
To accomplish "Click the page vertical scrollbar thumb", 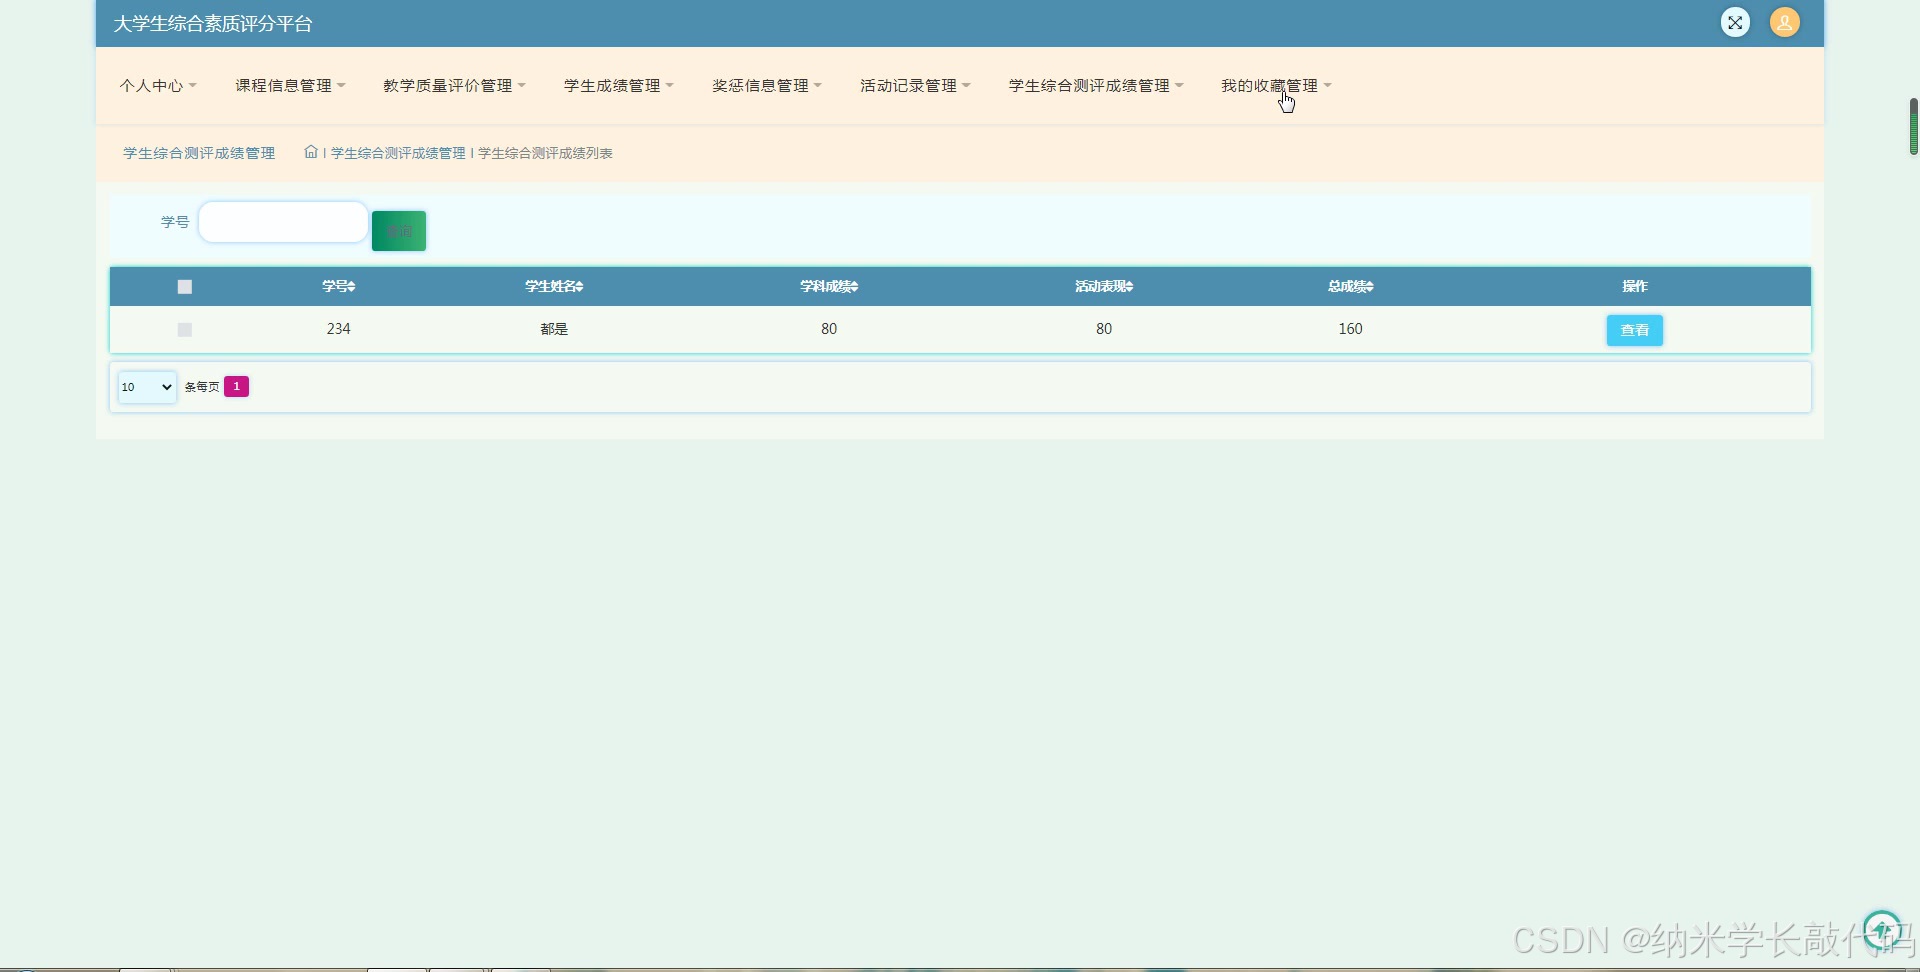I will tap(1913, 126).
